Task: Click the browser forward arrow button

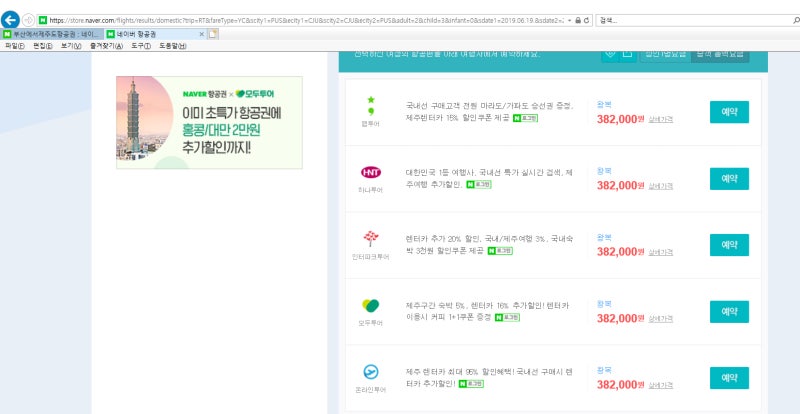Action: (x=29, y=20)
